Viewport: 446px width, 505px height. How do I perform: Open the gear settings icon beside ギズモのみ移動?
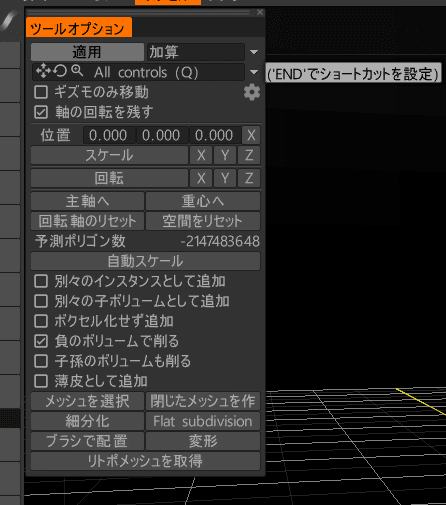tap(252, 92)
